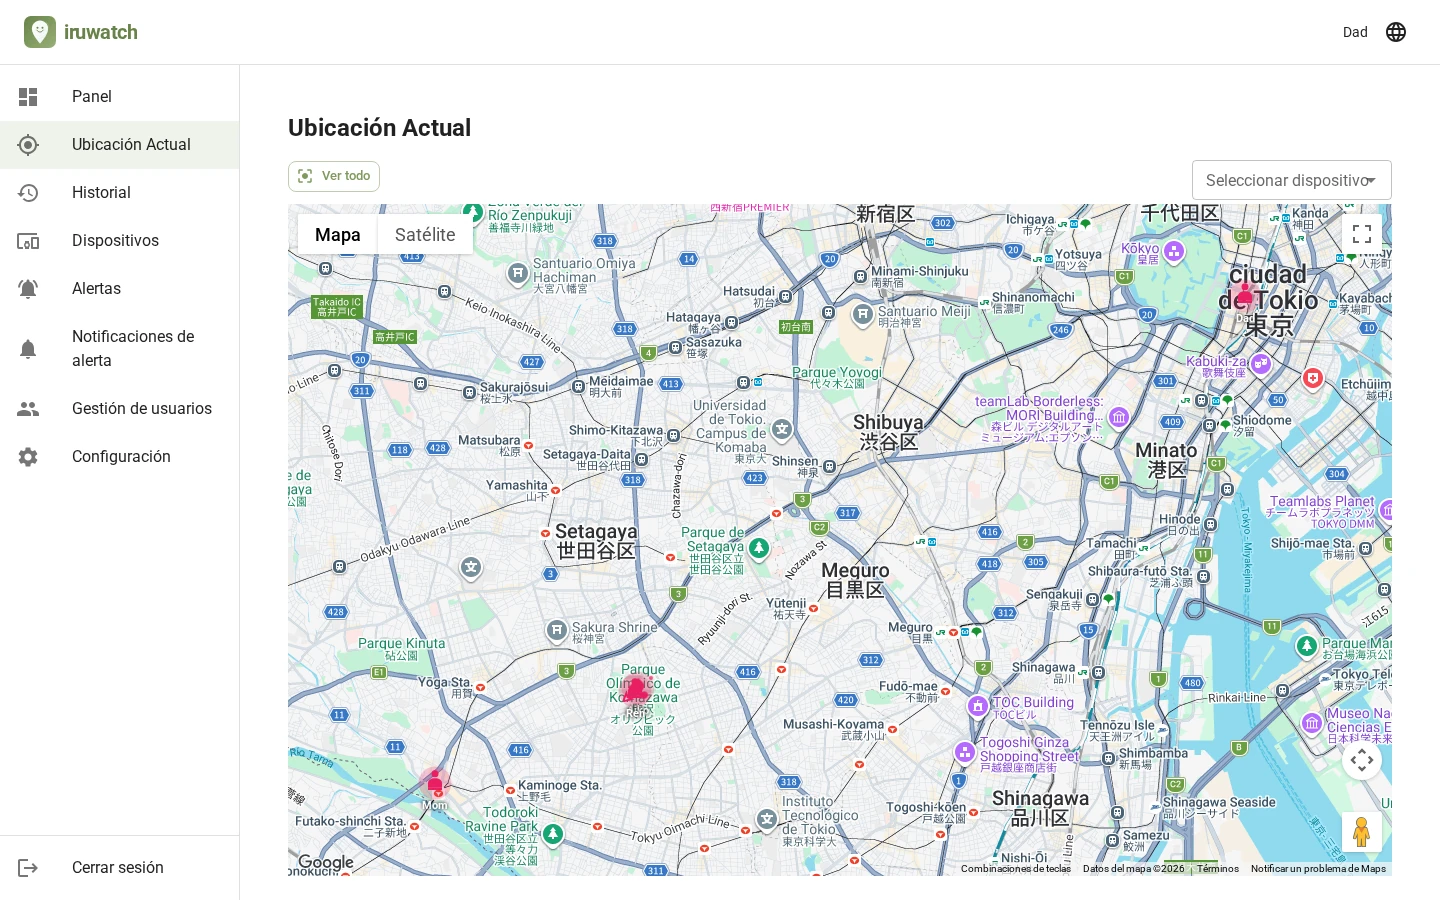Expand the Dad user menu
Image resolution: width=1440 pixels, height=900 pixels.
1355,32
